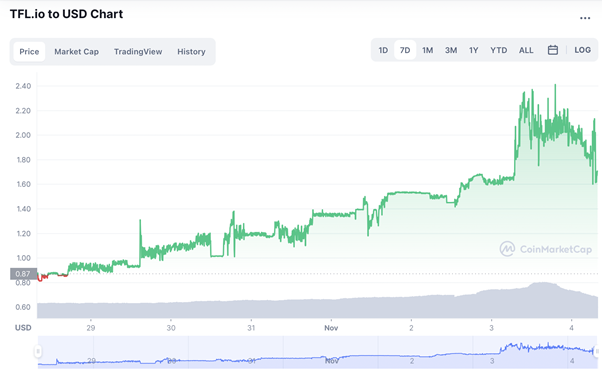Select the 7D time range
Screen dimensions: 602x371
(405, 50)
